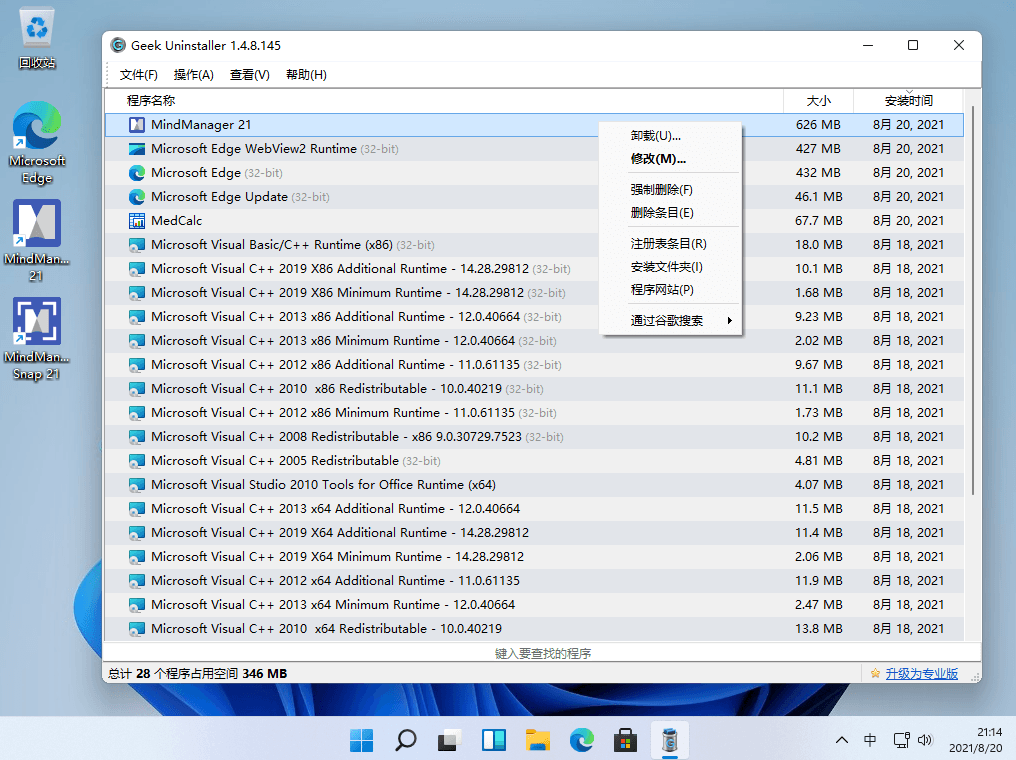Viewport: 1016px width, 760px height.
Task: Click the 626 MB size cell
Action: [x=818, y=124]
